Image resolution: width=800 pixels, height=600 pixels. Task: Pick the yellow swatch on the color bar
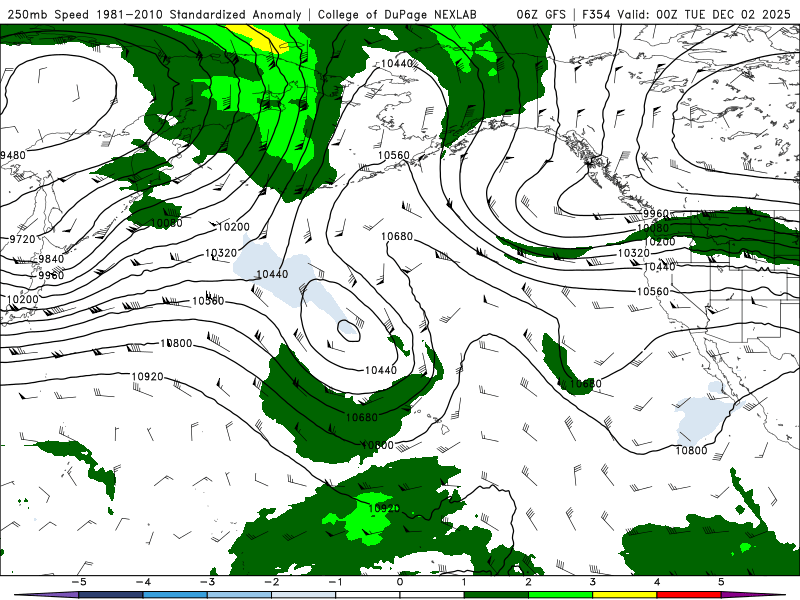pyautogui.click(x=624, y=595)
